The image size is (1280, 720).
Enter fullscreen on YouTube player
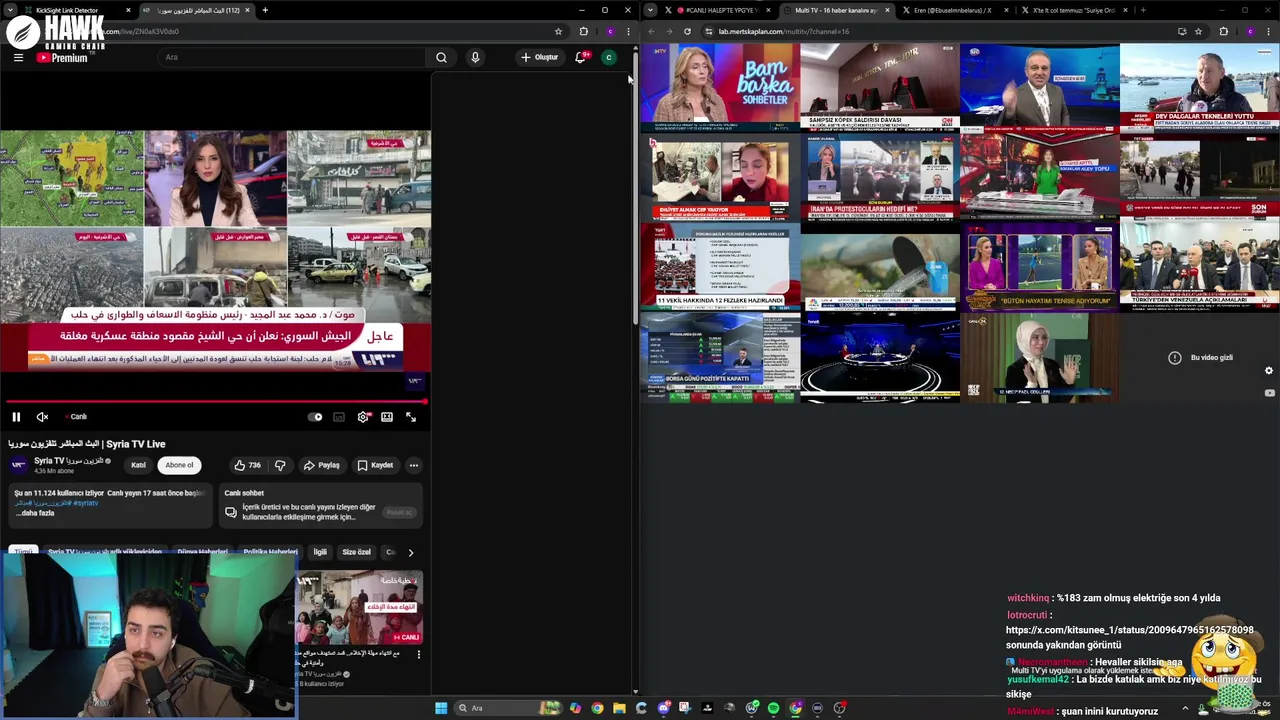[411, 417]
